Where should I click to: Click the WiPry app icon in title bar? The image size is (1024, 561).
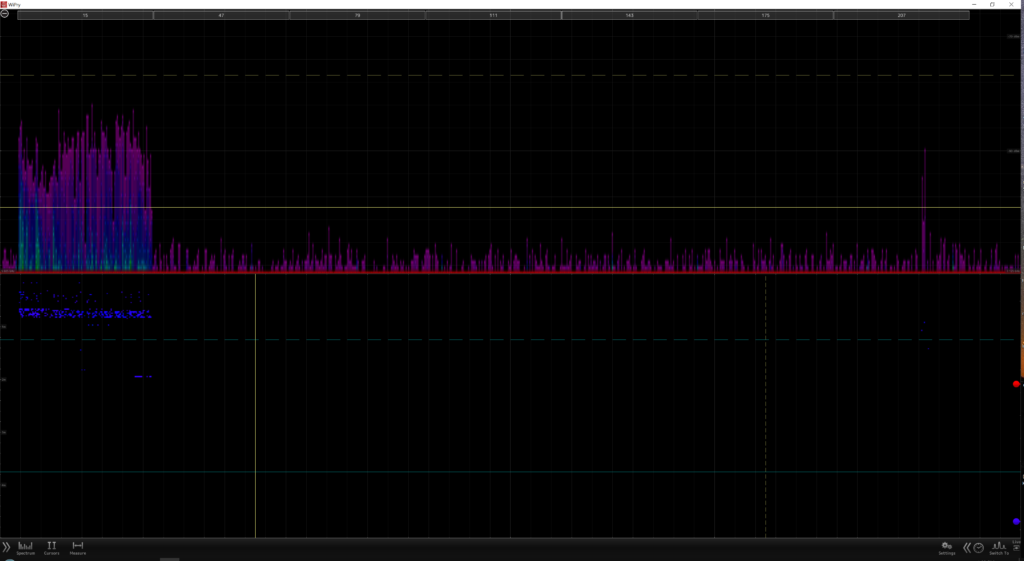[x=4, y=4]
